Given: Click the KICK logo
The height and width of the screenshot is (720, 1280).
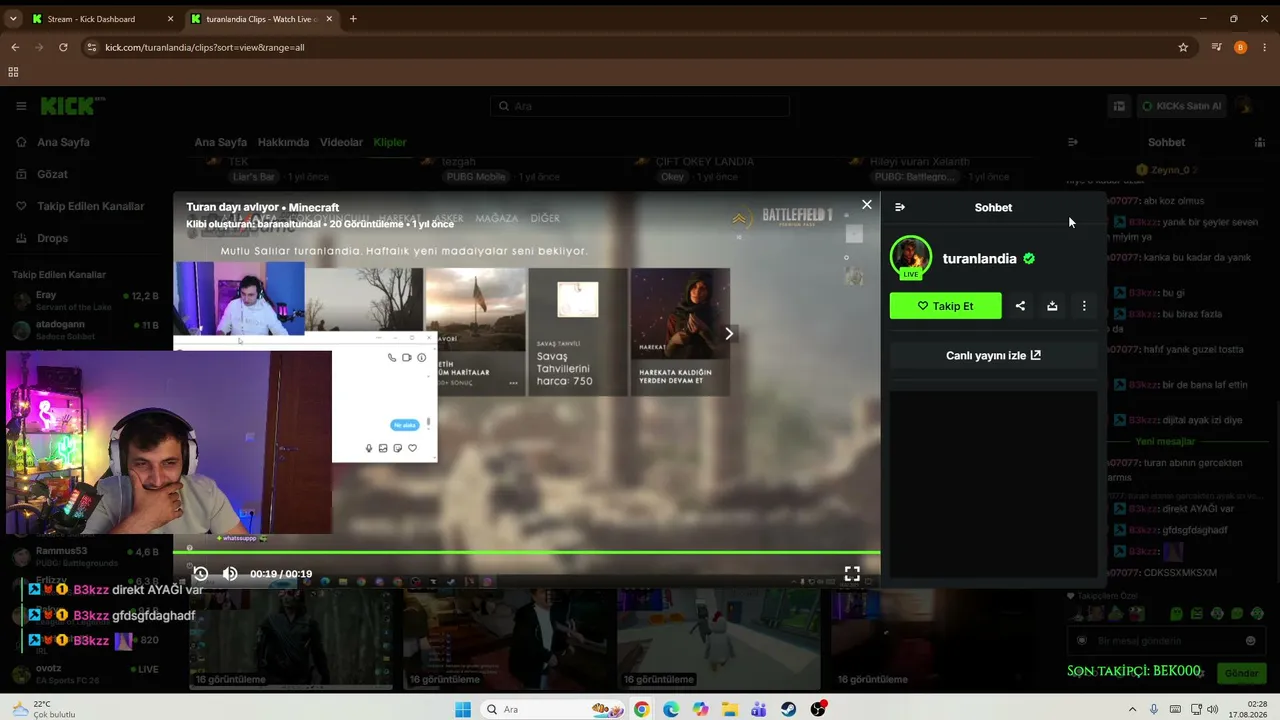Looking at the screenshot, I should tap(72, 106).
